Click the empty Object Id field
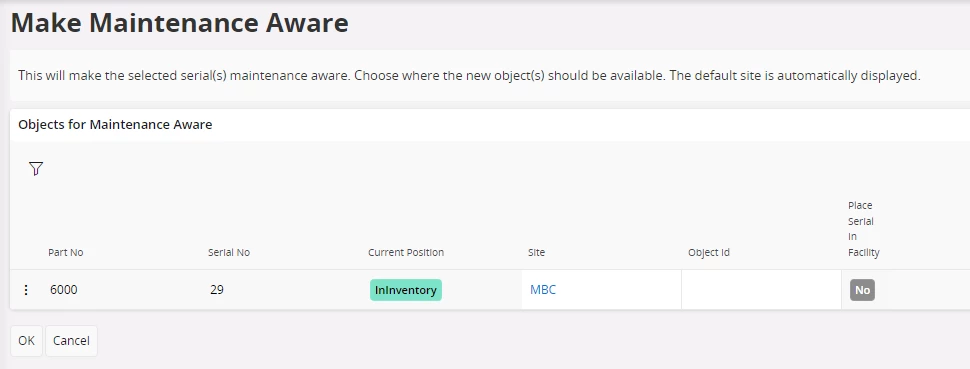The image size is (970, 369). (761, 290)
